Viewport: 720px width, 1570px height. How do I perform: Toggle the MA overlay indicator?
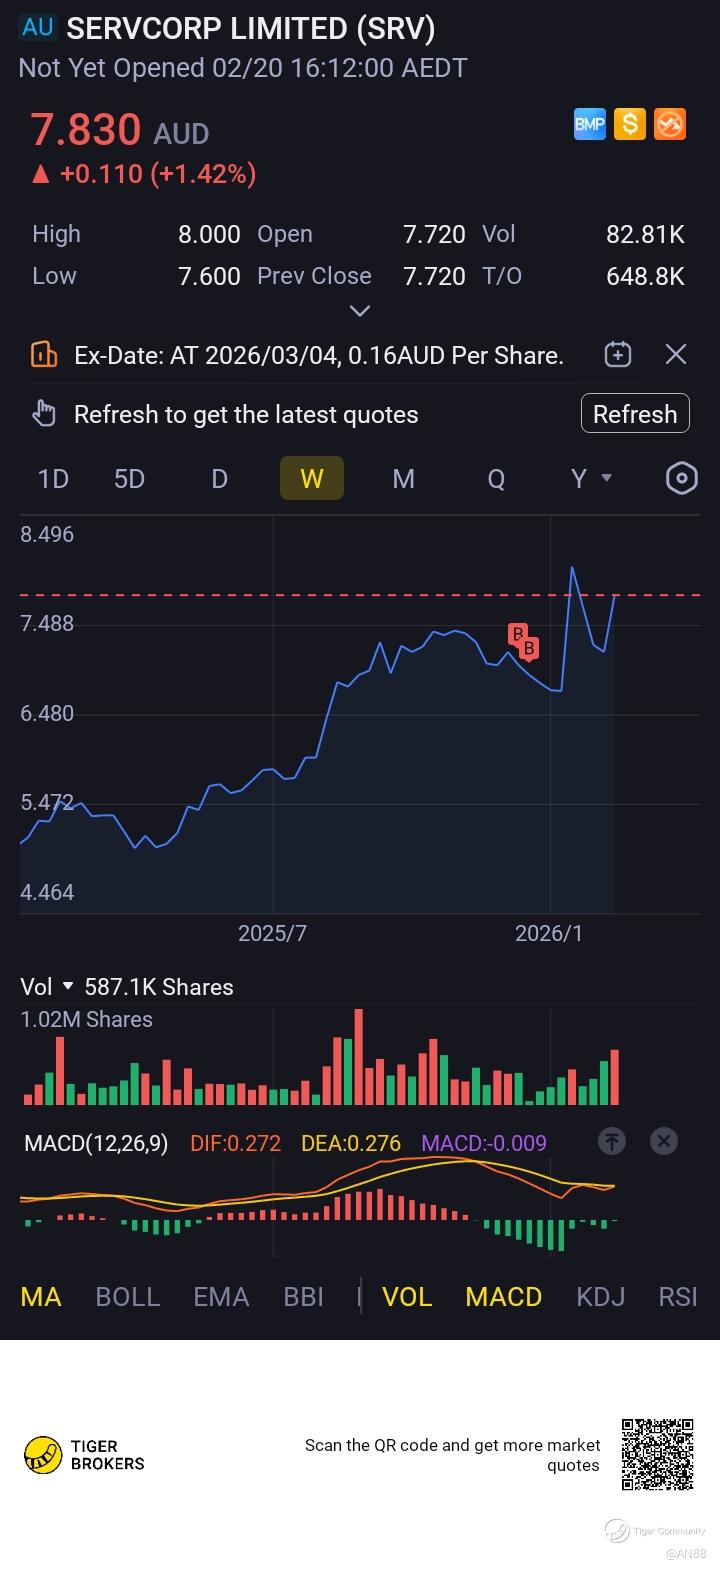coord(41,1297)
